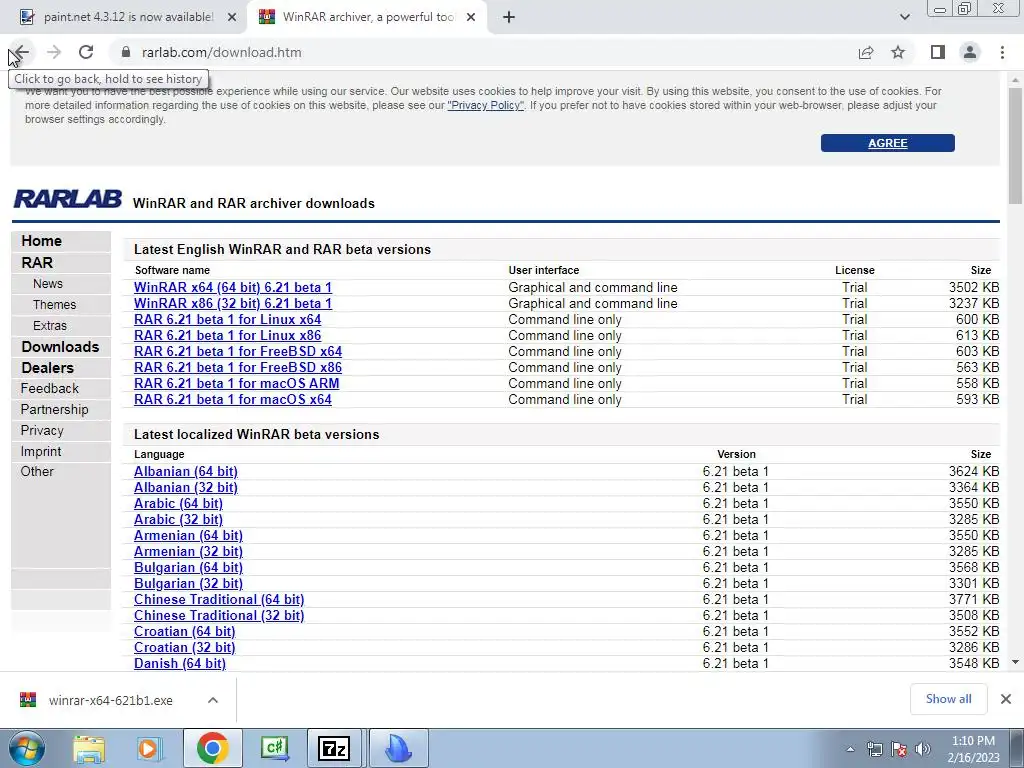Viewport: 1024px width, 768px height.
Task: Open a new browser tab
Action: coord(509,17)
